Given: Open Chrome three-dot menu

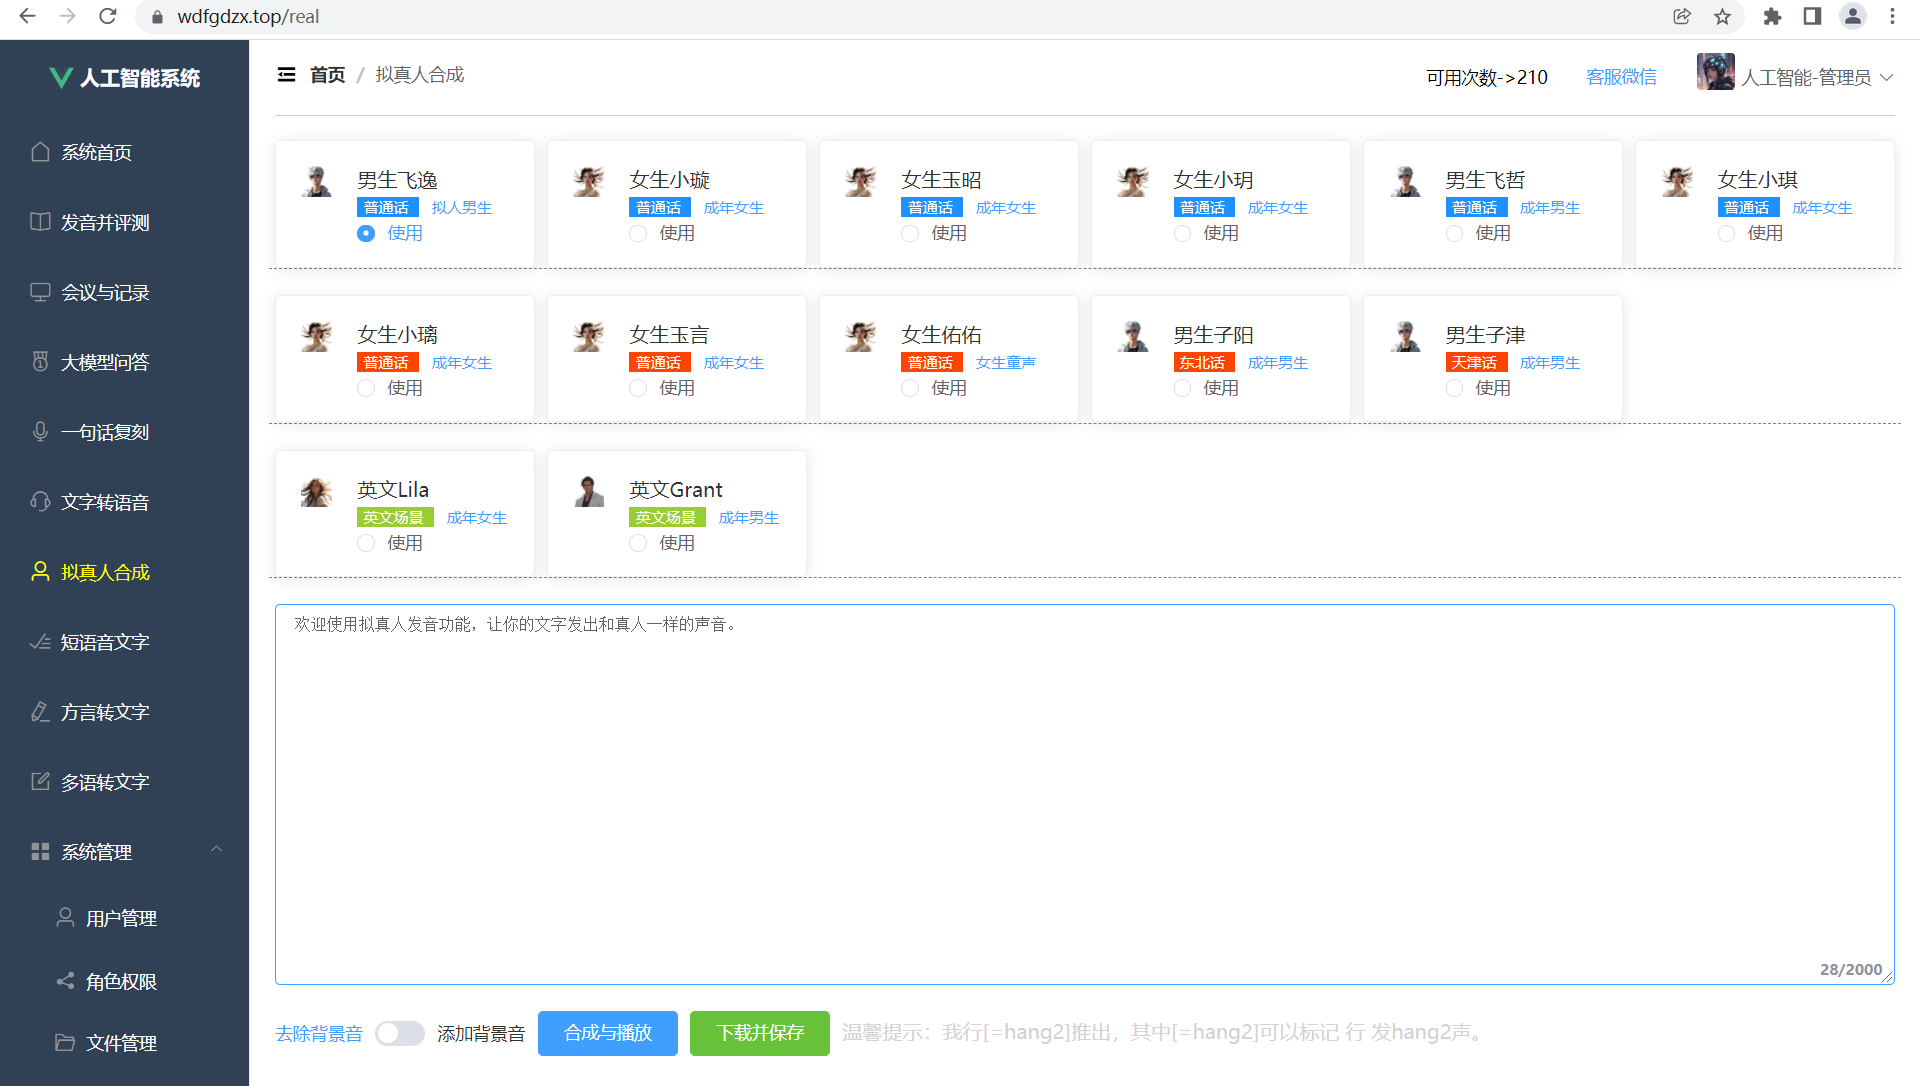Looking at the screenshot, I should (1892, 16).
